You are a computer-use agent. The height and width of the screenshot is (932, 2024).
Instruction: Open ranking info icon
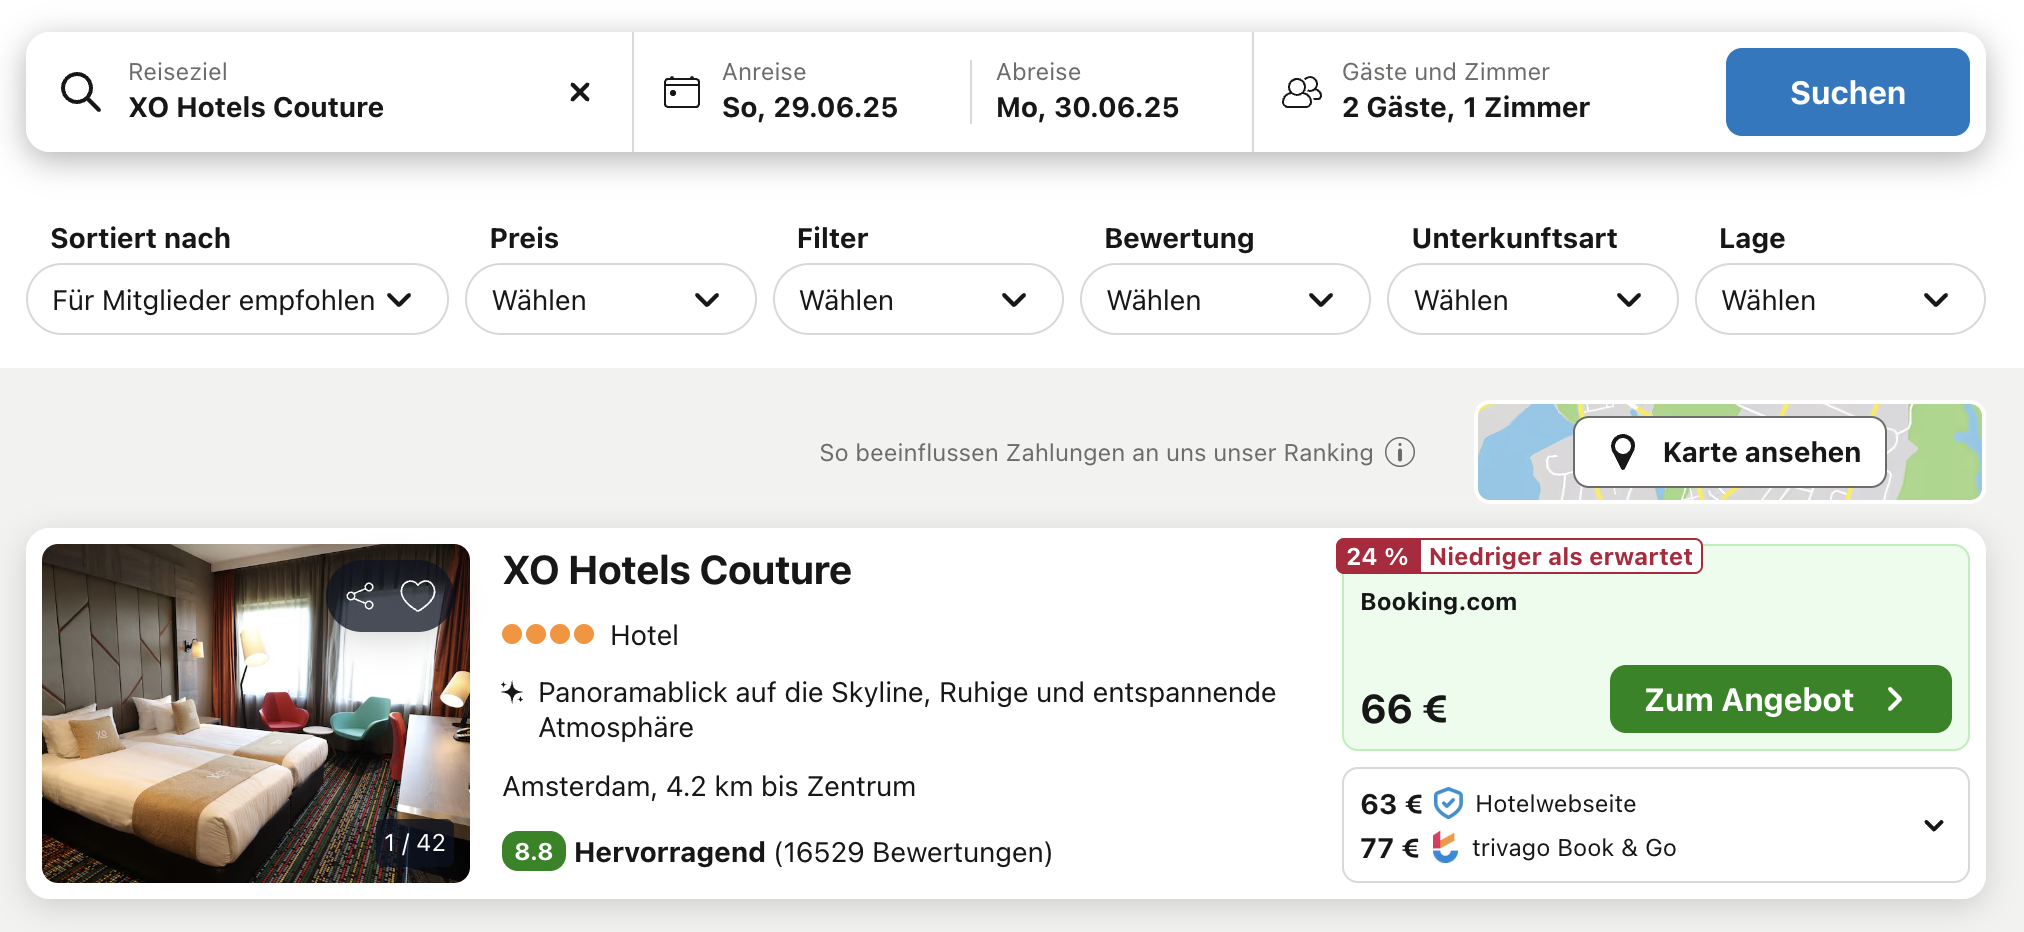tap(1400, 453)
